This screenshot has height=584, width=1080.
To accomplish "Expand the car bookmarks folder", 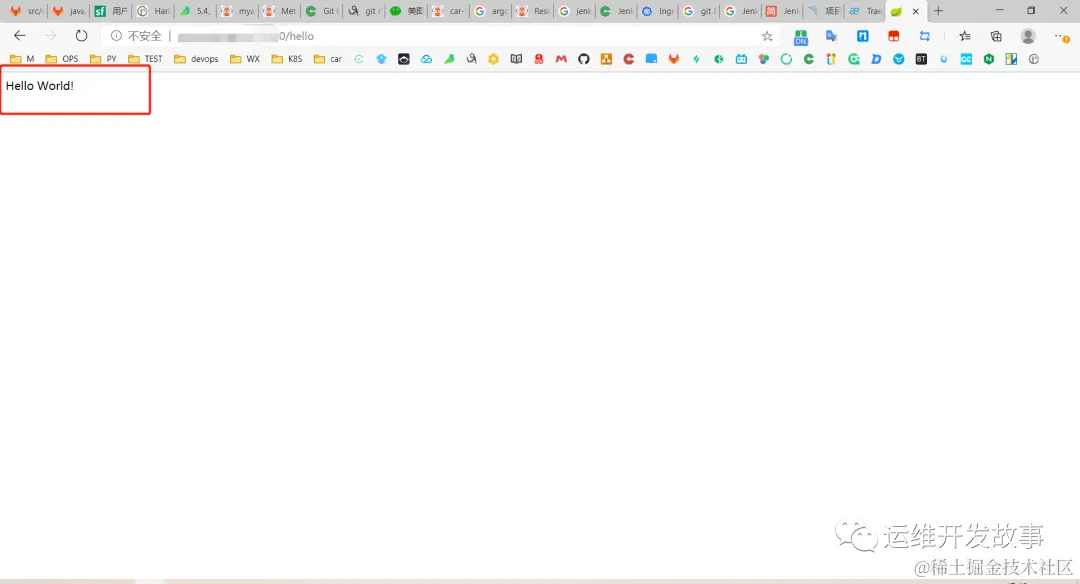I will tap(328, 59).
